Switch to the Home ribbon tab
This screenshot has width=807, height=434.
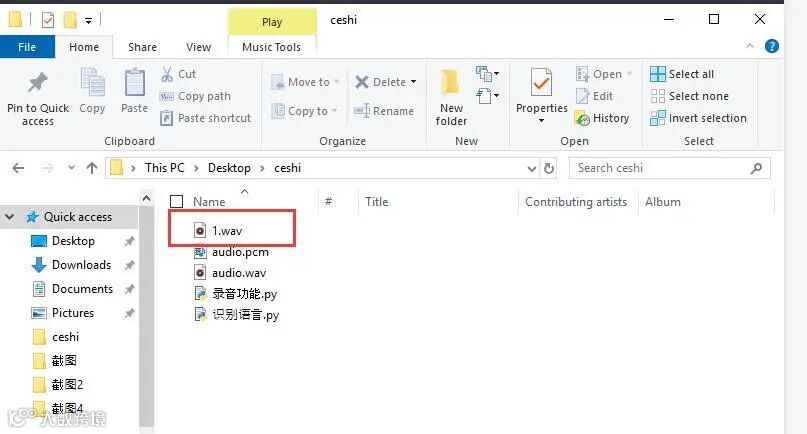(x=84, y=47)
